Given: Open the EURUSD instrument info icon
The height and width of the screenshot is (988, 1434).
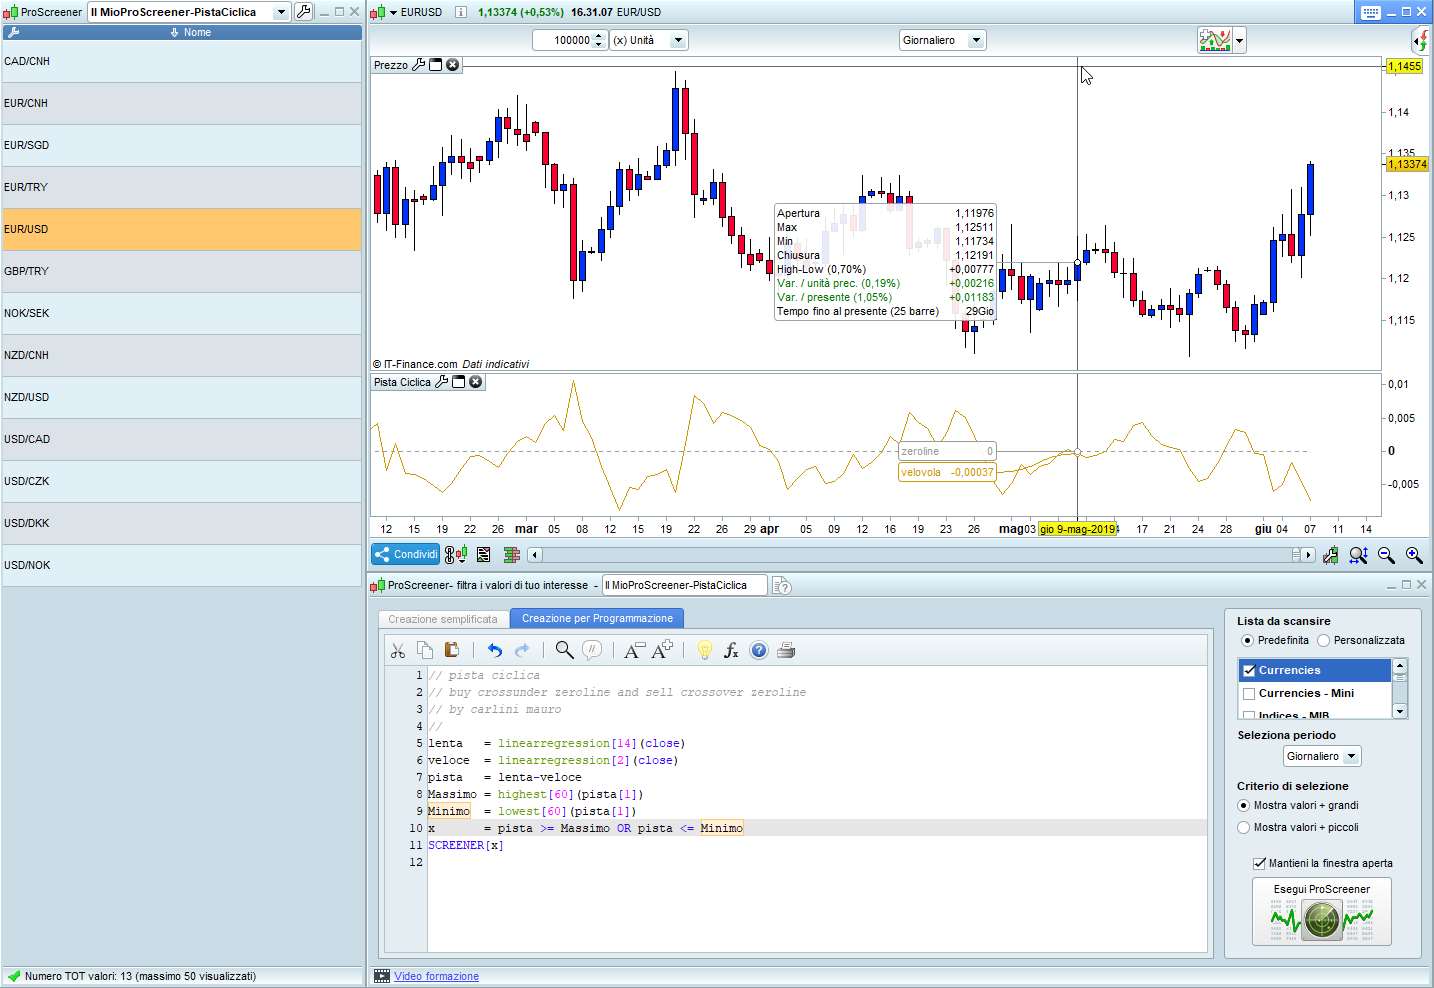Looking at the screenshot, I should (460, 12).
